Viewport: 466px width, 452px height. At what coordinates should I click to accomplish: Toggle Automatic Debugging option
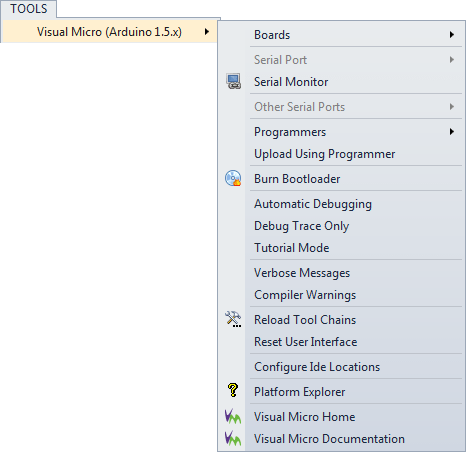(x=341, y=204)
